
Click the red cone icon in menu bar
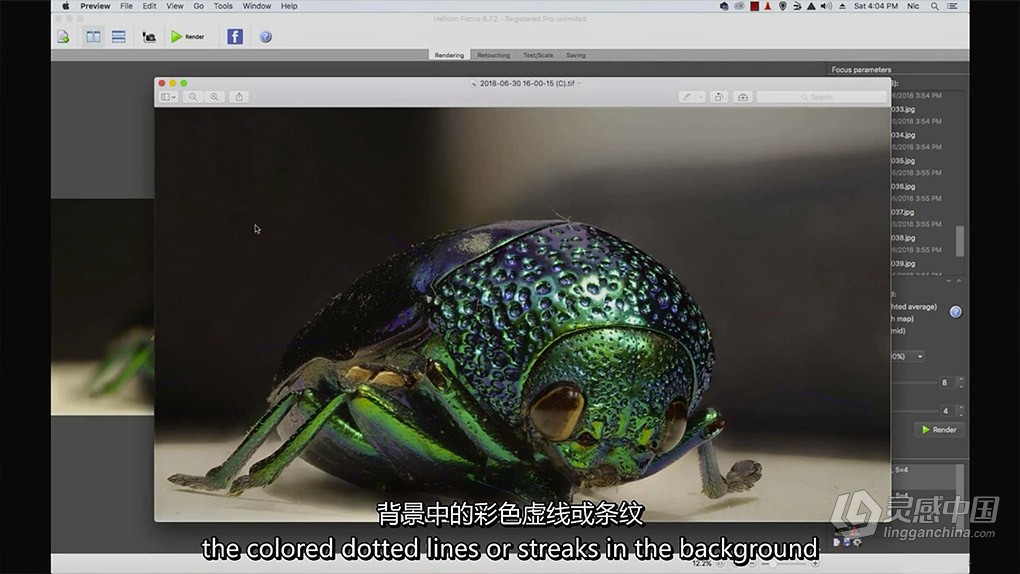(x=768, y=6)
